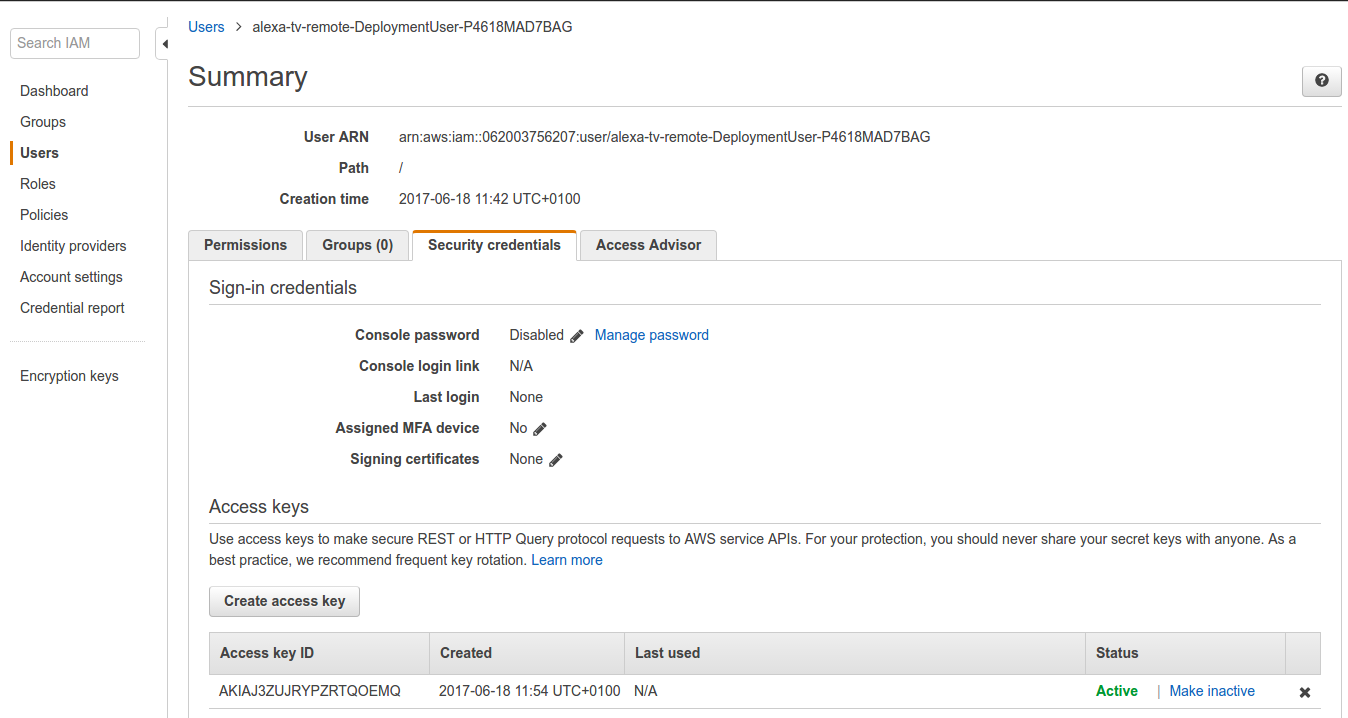The width and height of the screenshot is (1348, 718).
Task: Click the Sign-in credentials heading
Action: point(283,288)
